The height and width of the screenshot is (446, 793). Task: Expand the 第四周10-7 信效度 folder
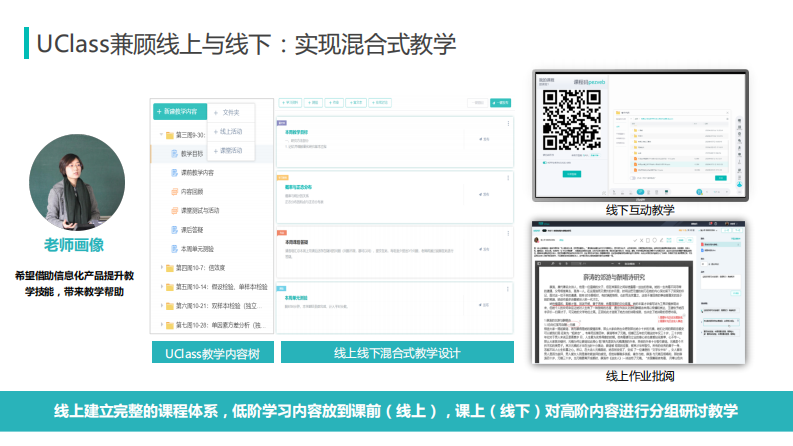pos(162,267)
